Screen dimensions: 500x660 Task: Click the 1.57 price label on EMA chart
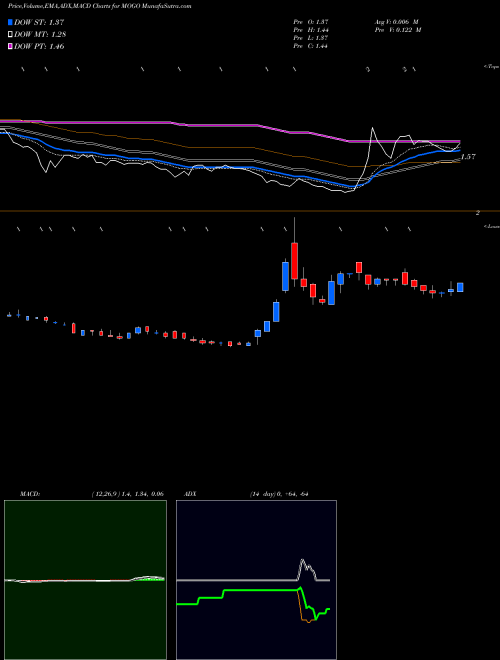(468, 157)
